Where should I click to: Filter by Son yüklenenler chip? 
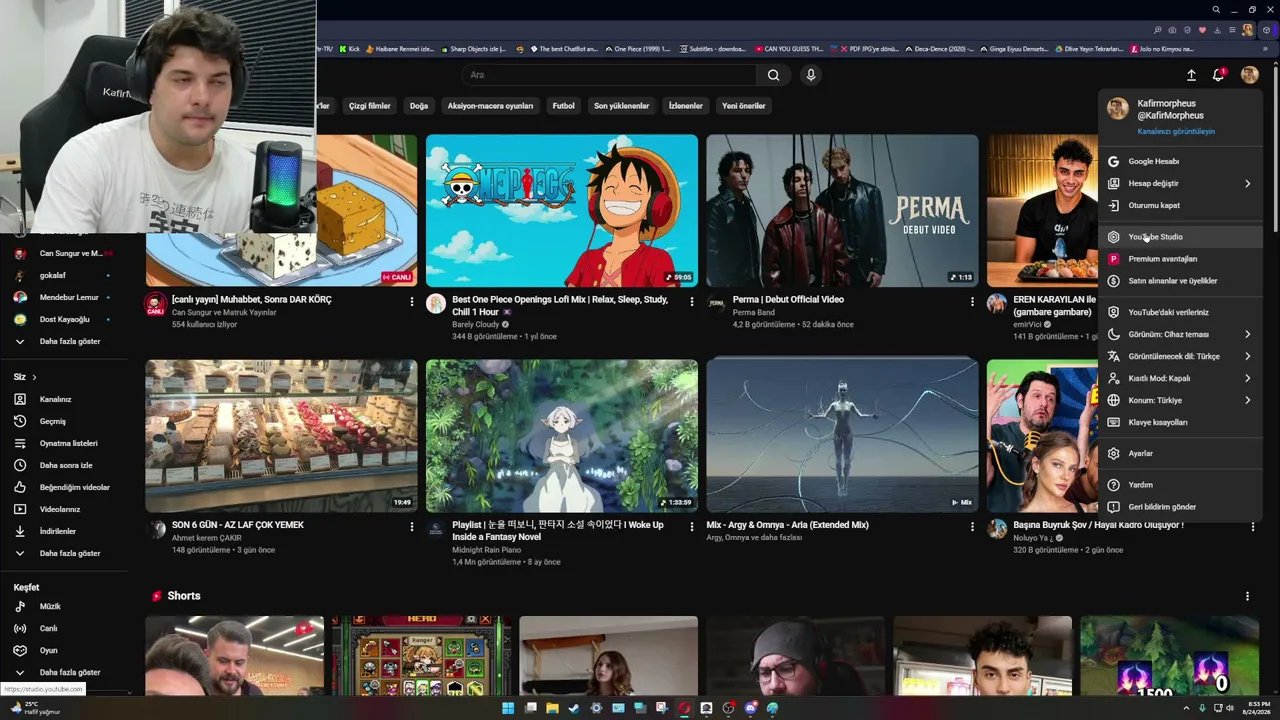[x=622, y=106]
